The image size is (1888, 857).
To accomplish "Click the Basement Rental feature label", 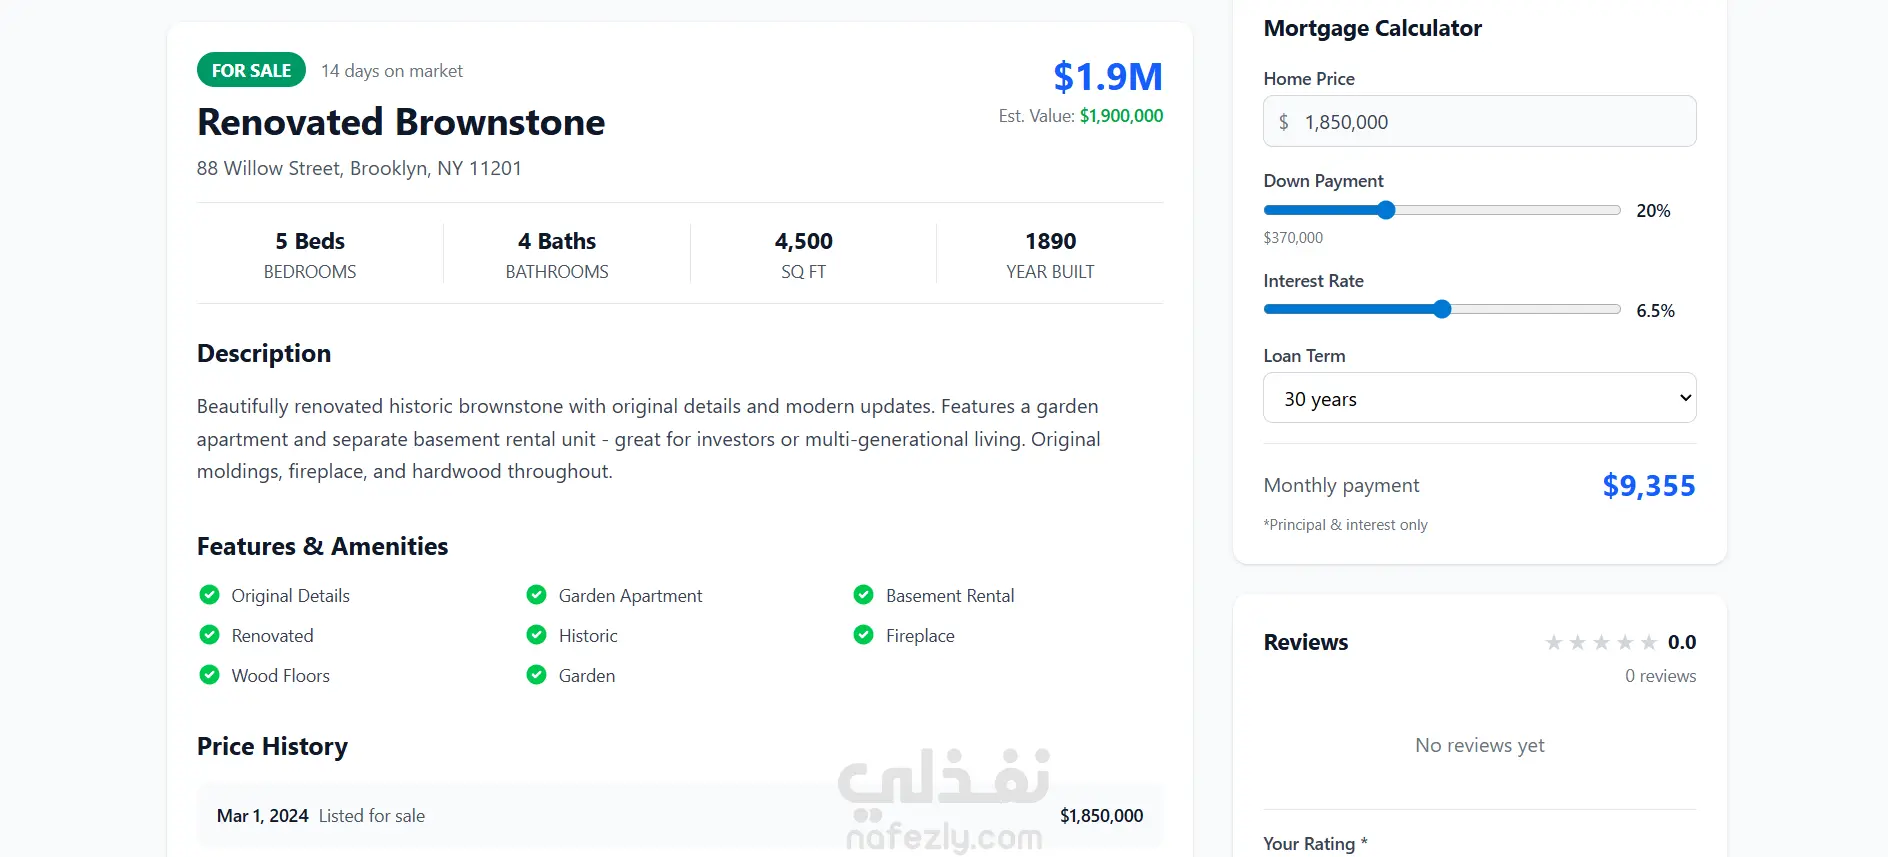I will 950,596.
